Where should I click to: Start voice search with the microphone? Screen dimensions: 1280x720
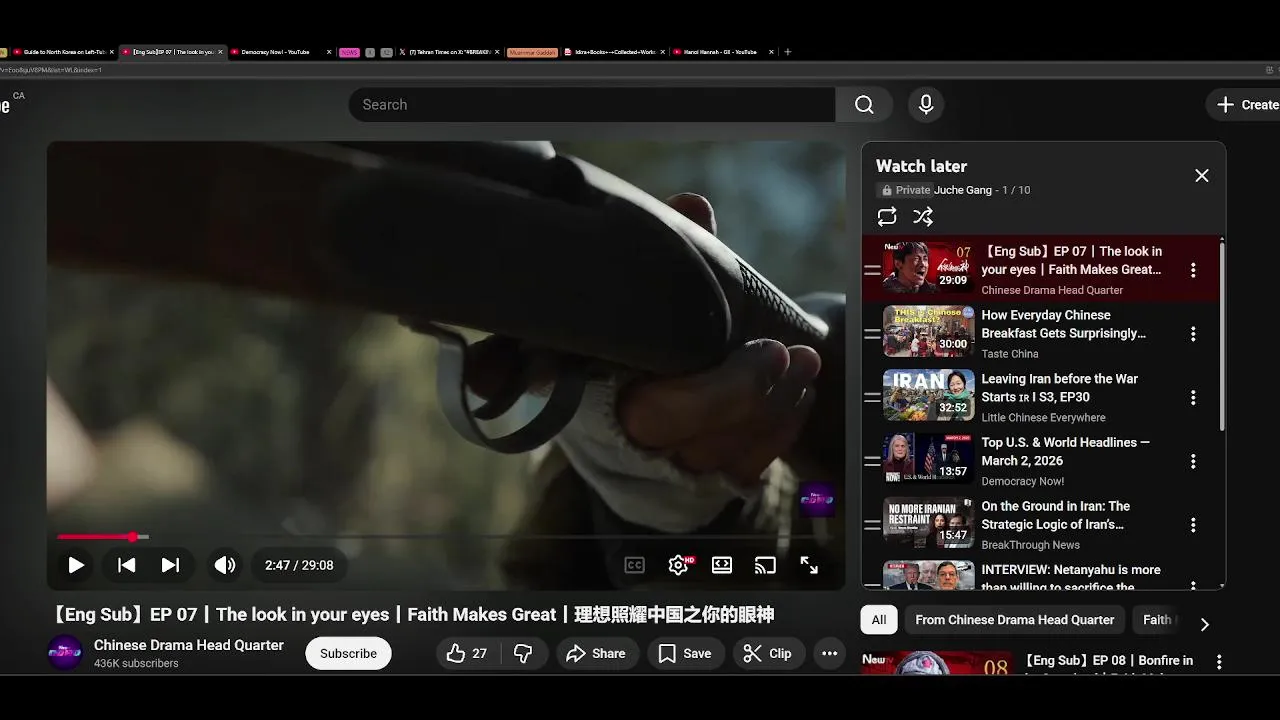pos(926,105)
